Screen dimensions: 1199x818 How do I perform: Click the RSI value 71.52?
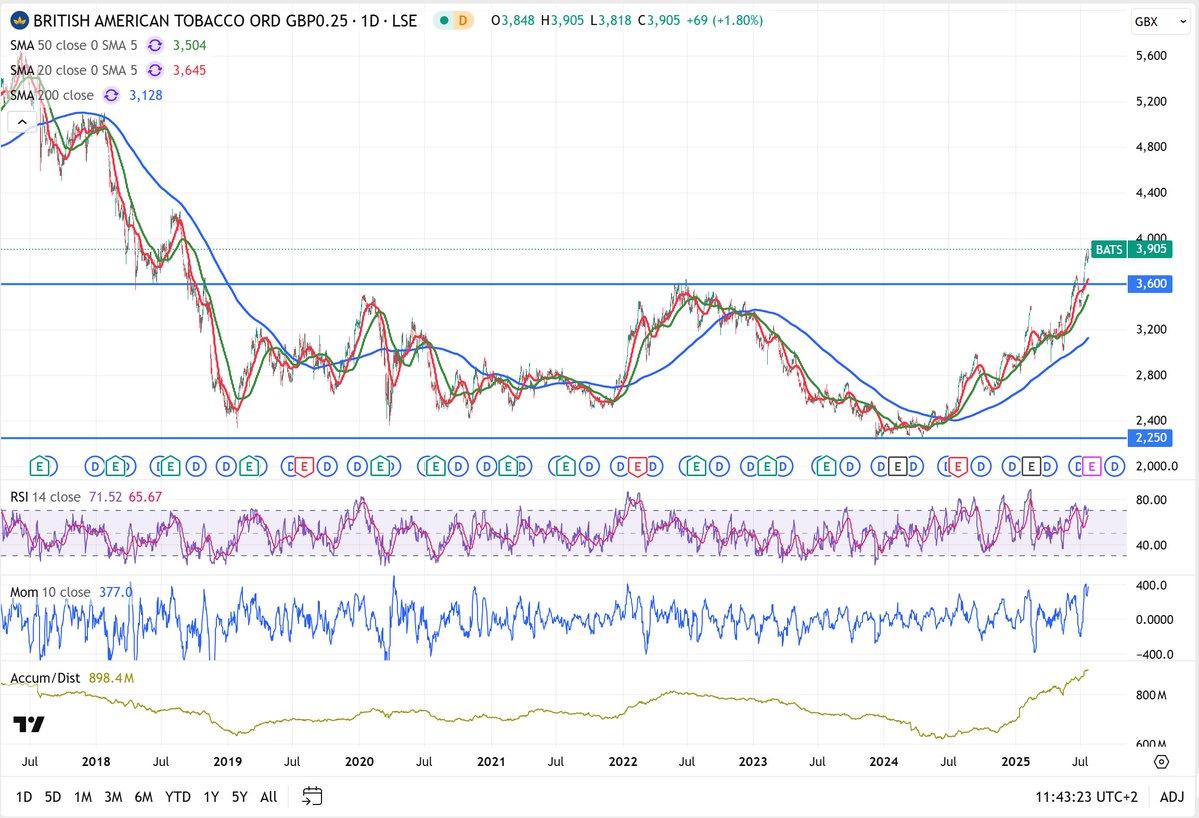[105, 497]
